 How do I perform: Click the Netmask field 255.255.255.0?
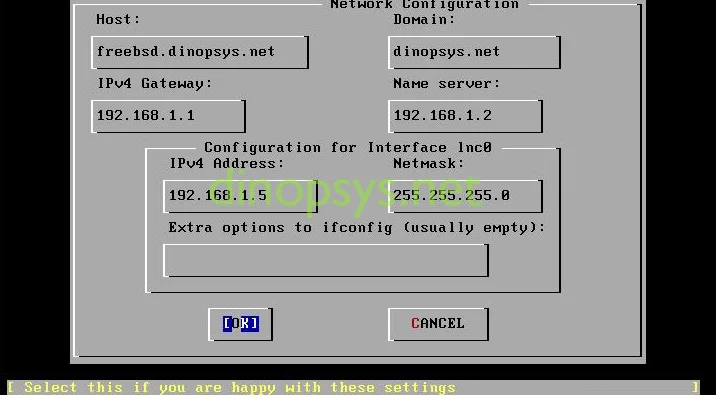point(465,196)
